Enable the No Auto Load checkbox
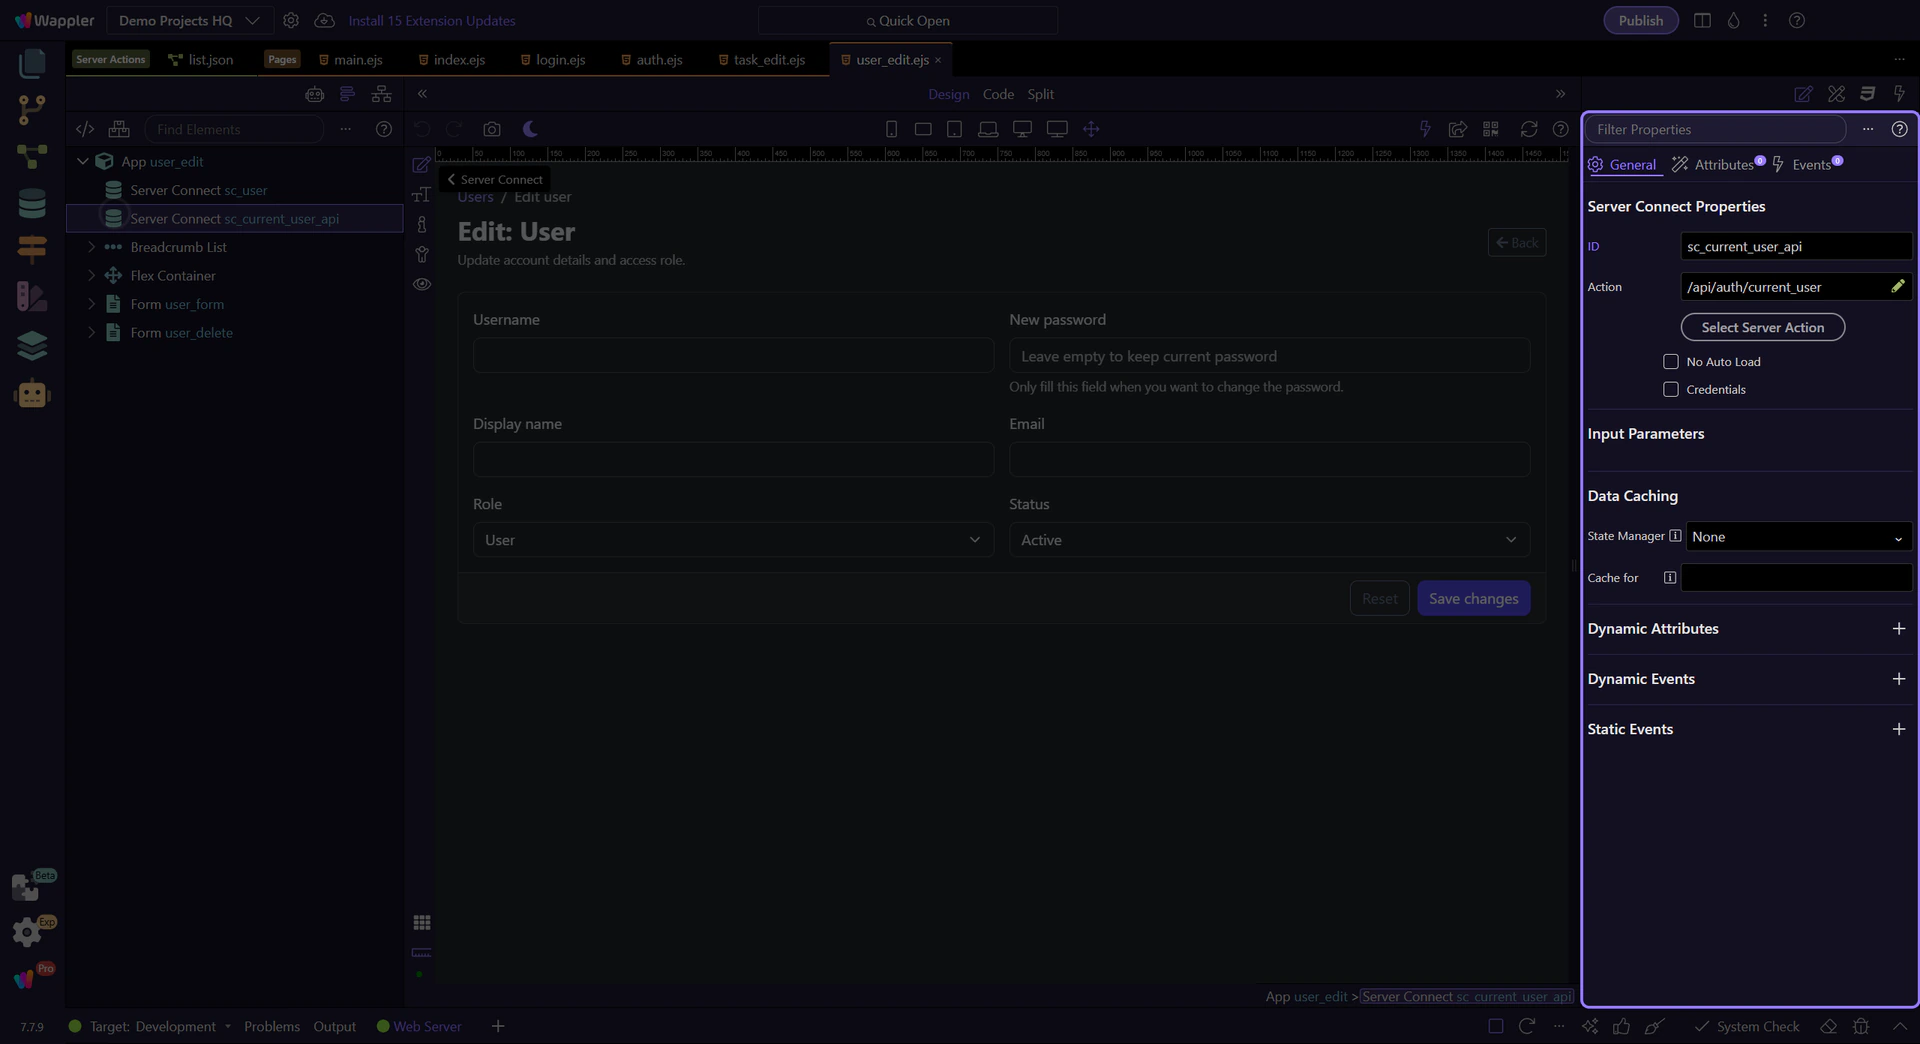The image size is (1920, 1044). (1670, 362)
